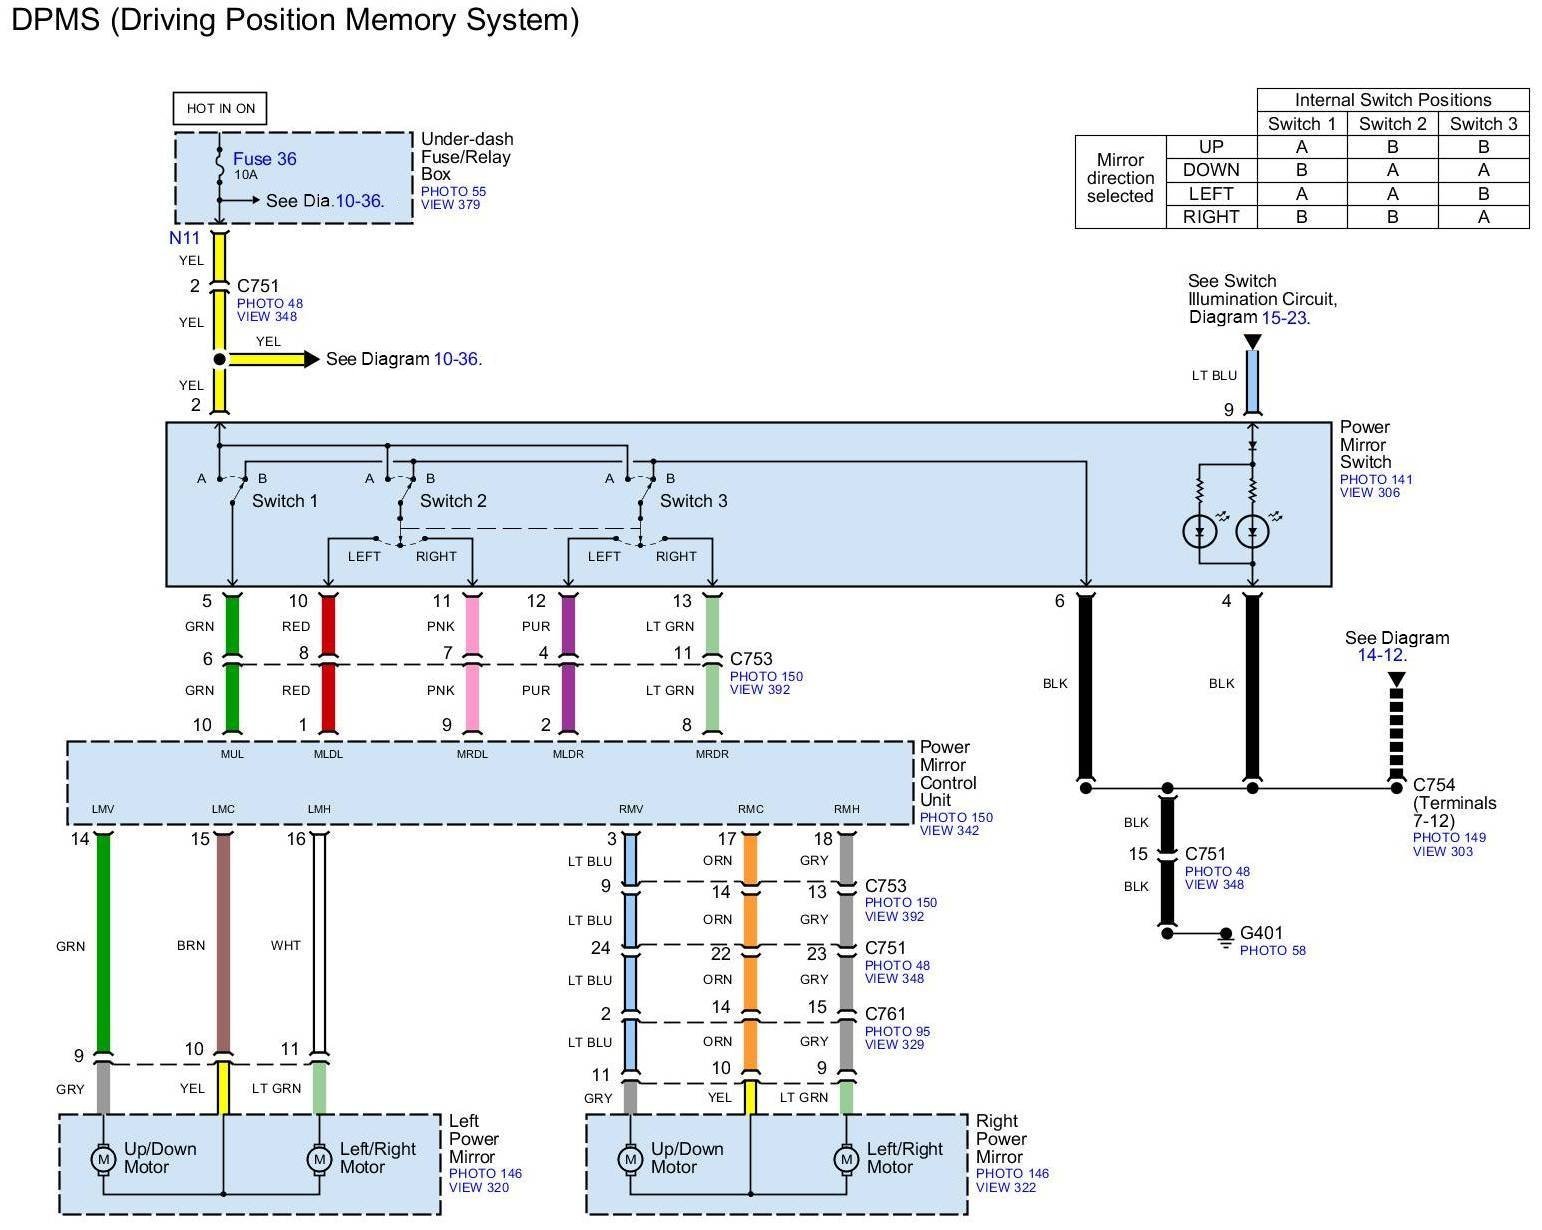1542x1230 pixels.
Task: Open PHOTO 55 for Under-dash Fuse/Relay Box
Action: (x=453, y=191)
